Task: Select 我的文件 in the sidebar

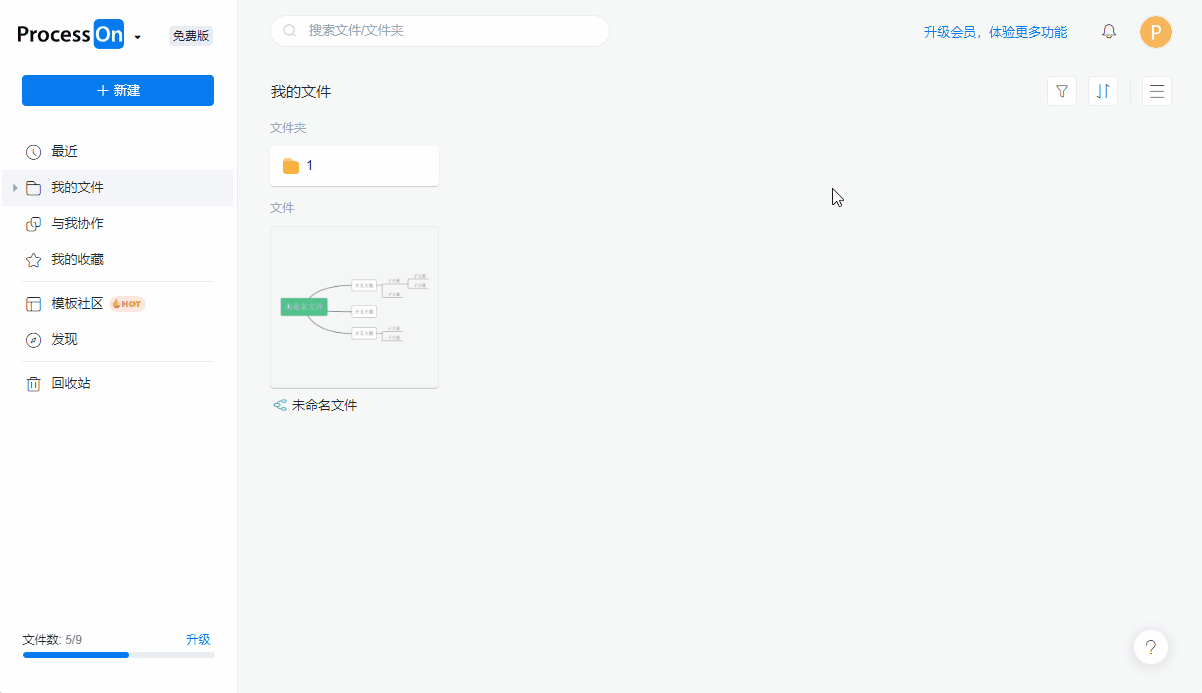Action: click(118, 188)
